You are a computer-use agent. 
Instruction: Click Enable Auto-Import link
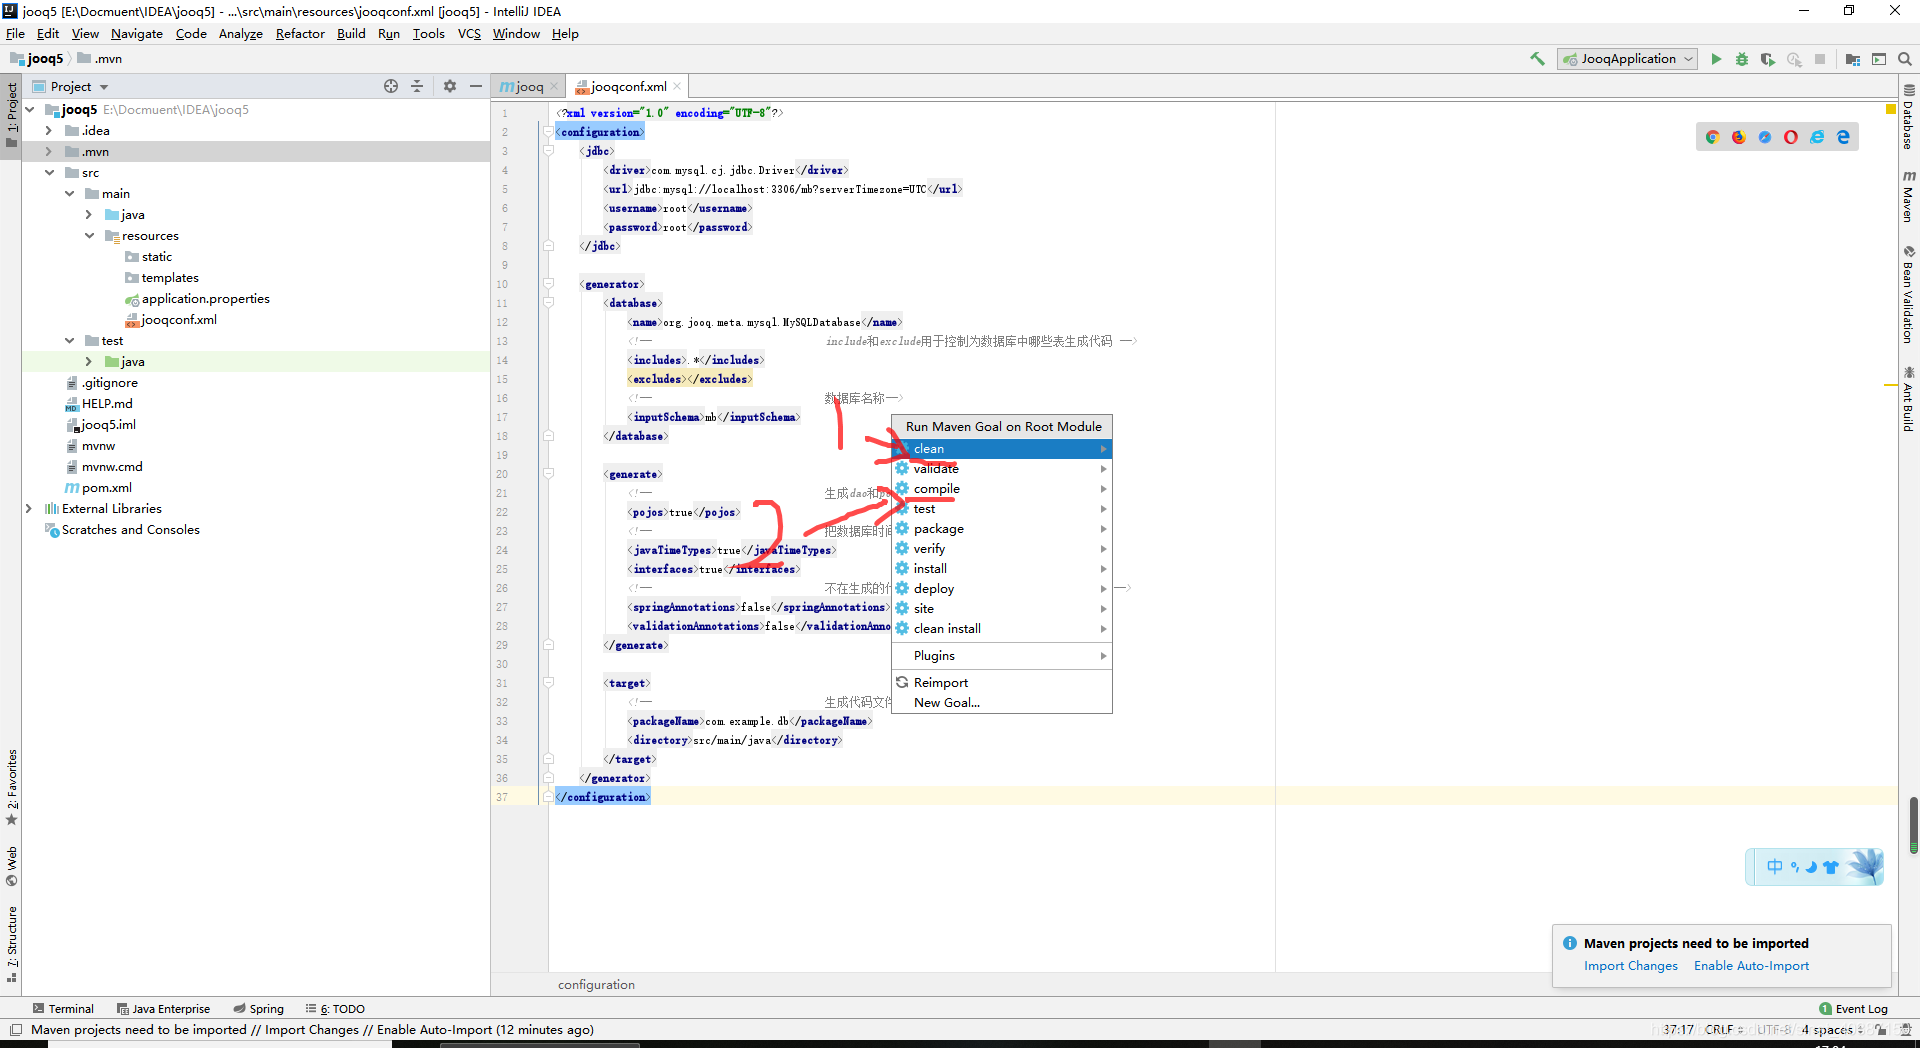1752,966
